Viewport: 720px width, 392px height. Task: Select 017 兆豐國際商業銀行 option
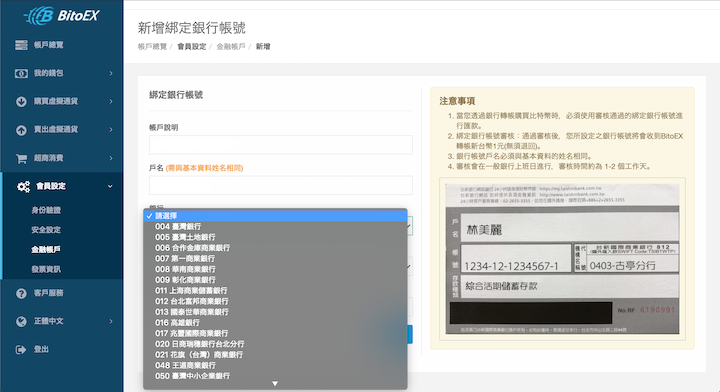(x=275, y=333)
